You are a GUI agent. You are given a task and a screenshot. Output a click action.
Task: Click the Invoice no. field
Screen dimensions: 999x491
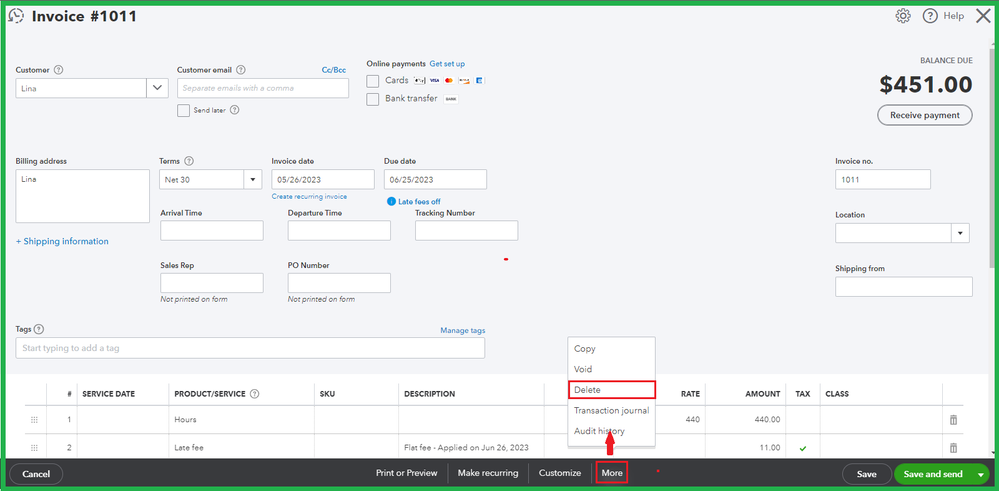click(x=883, y=180)
